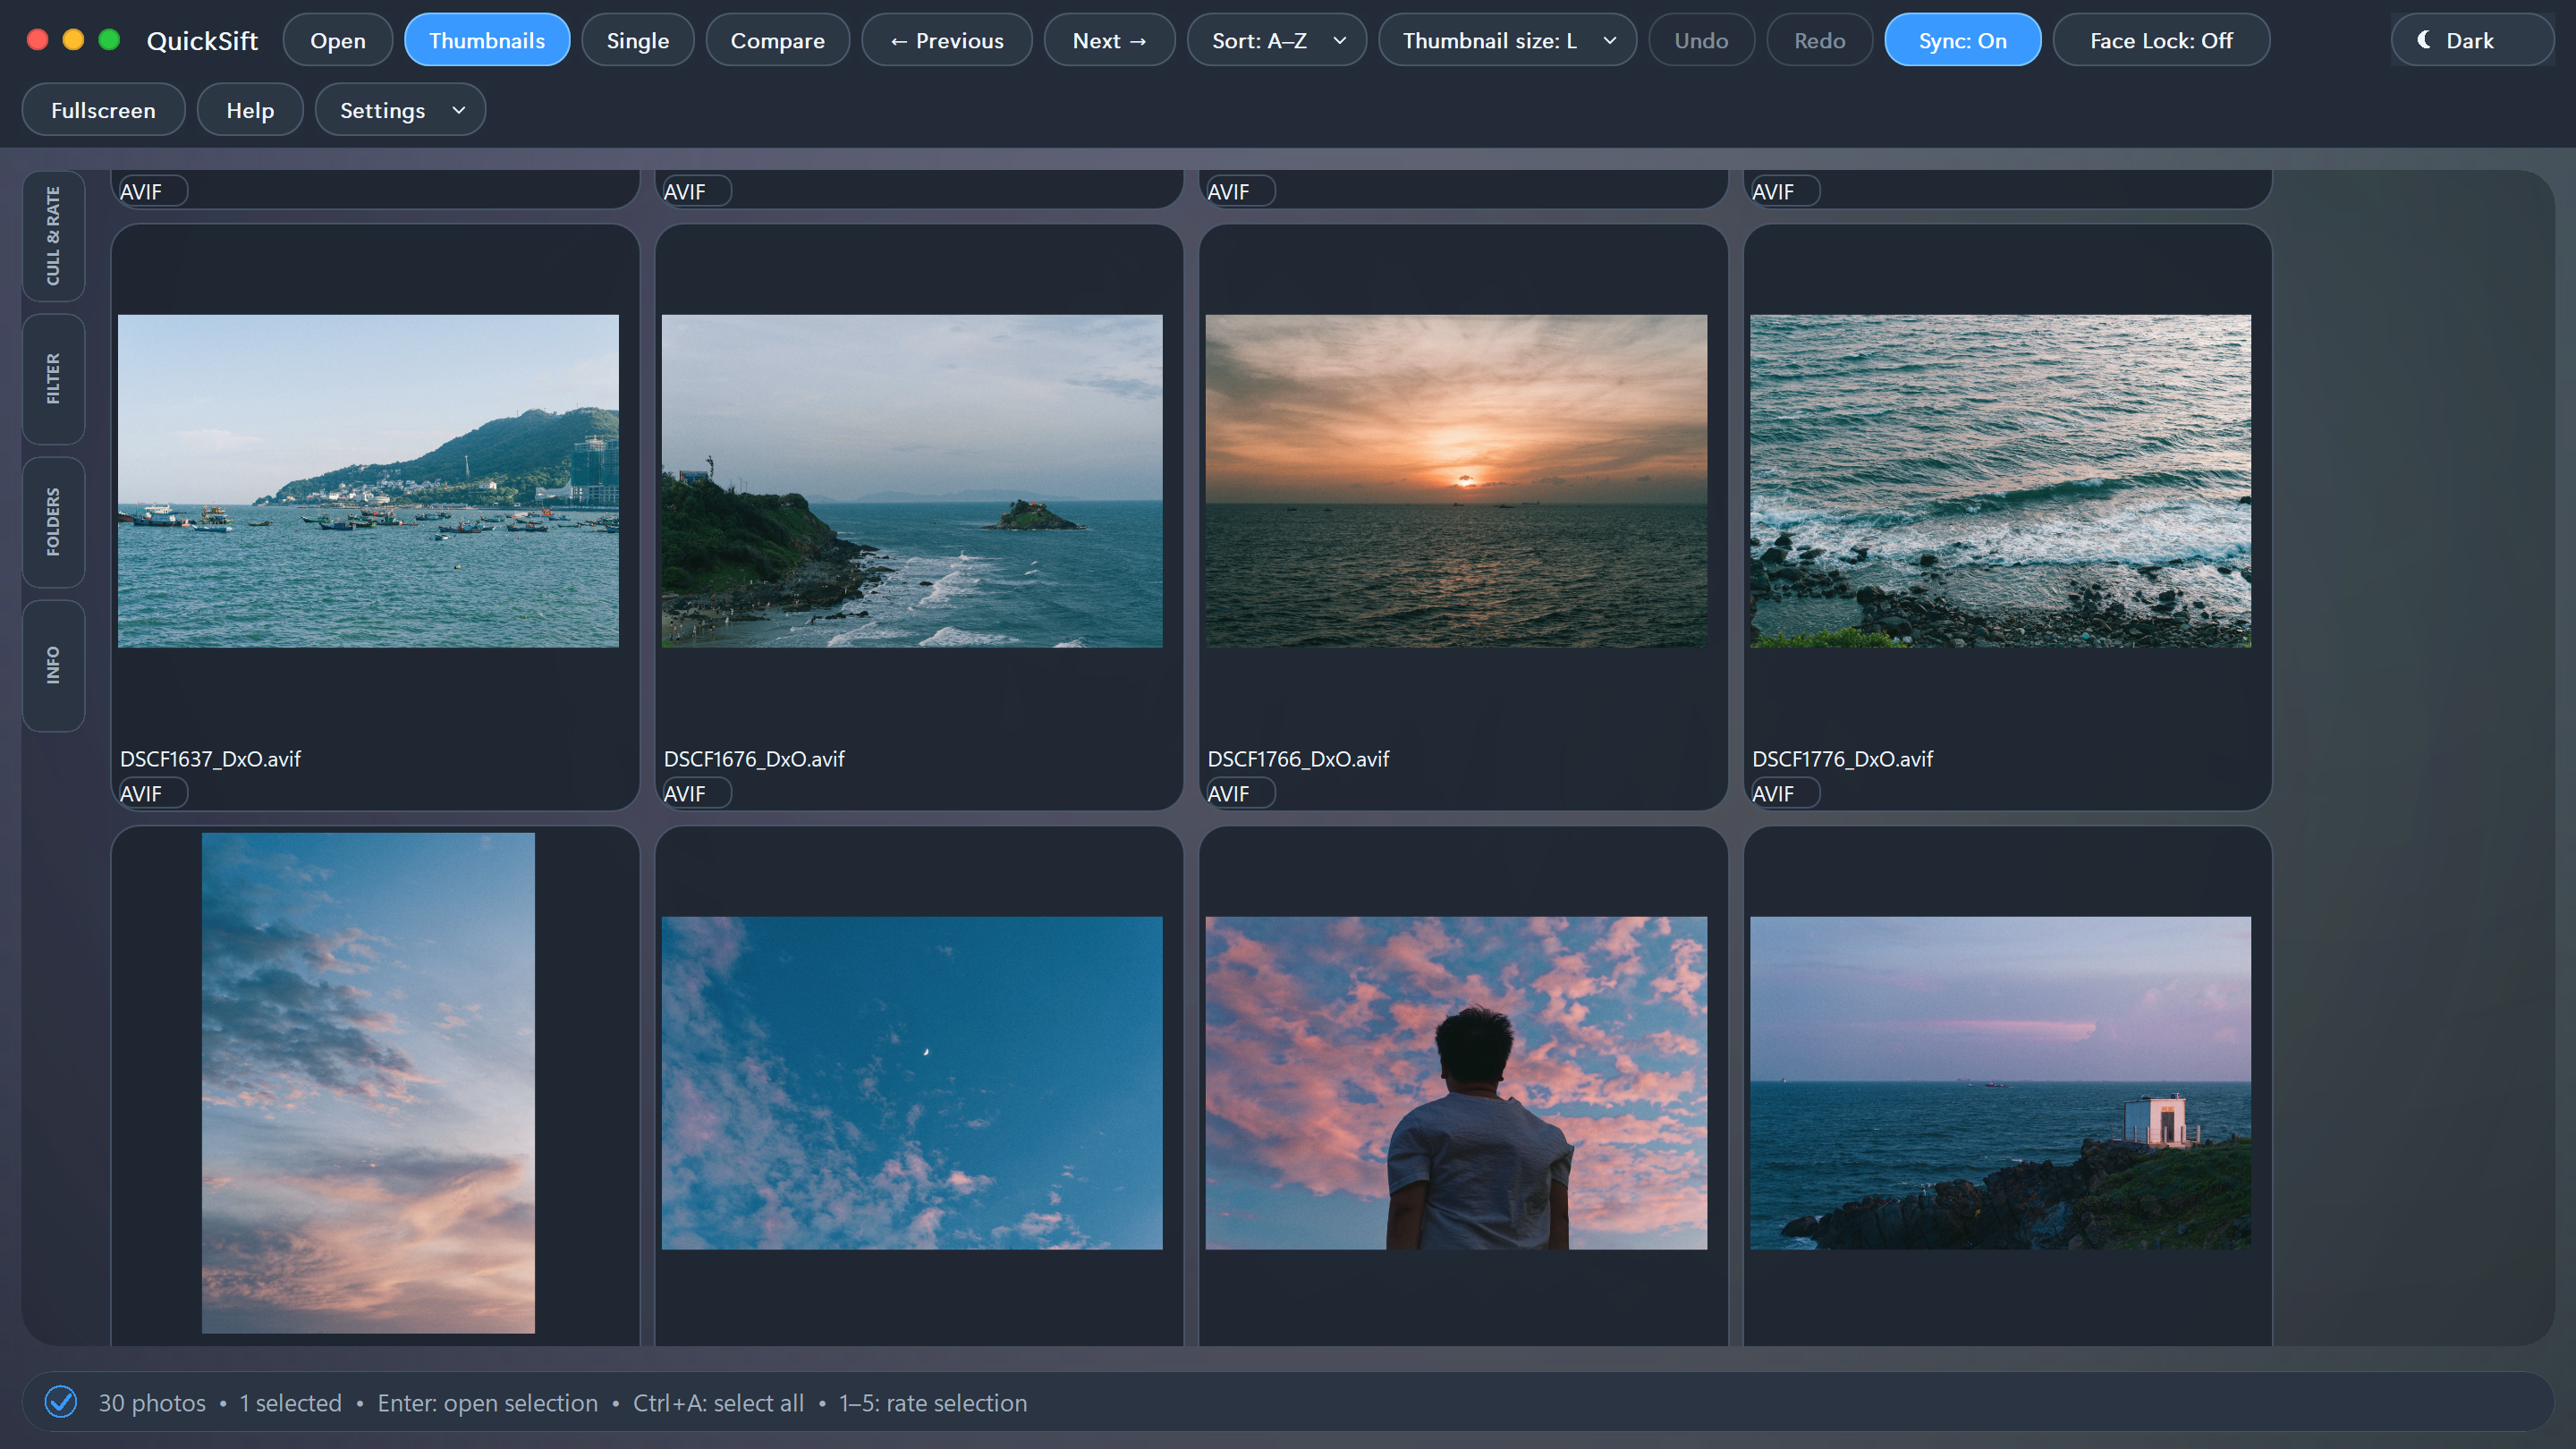The width and height of the screenshot is (2576, 1449).
Task: Switch to Thumbnails view
Action: pyautogui.click(x=487, y=40)
